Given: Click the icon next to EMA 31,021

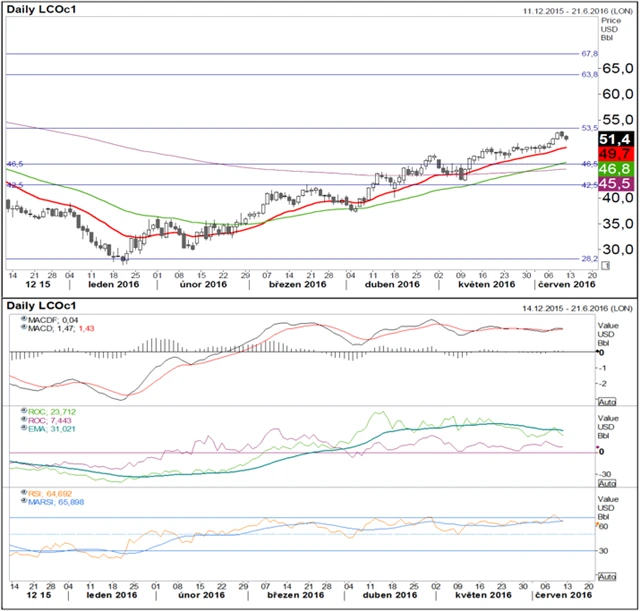Looking at the screenshot, I should point(25,428).
